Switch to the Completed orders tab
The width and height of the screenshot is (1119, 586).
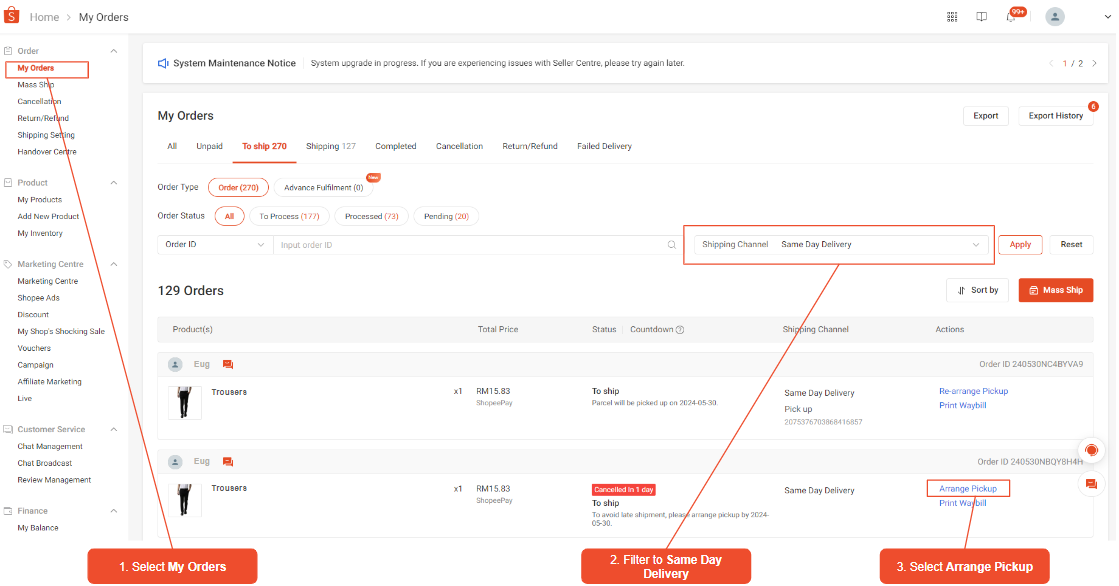pyautogui.click(x=395, y=146)
